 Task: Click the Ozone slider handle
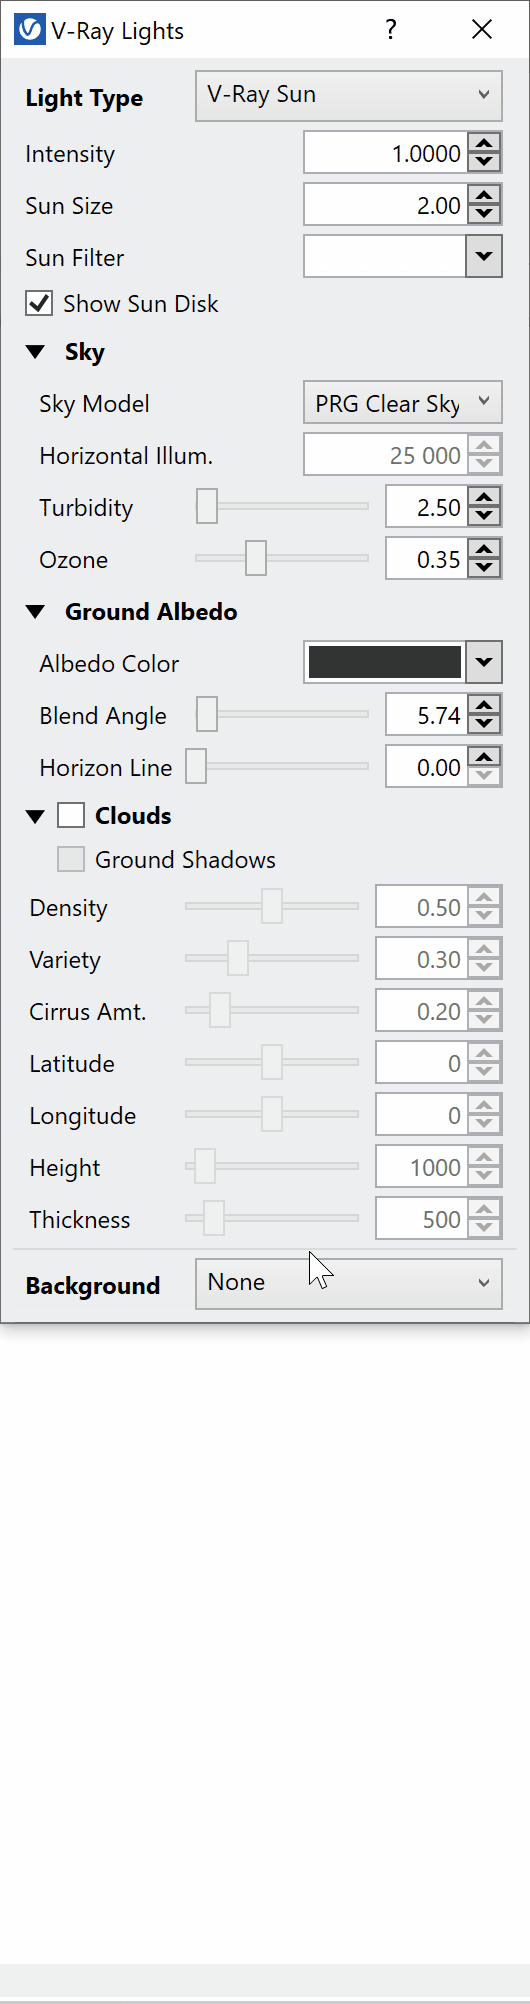tap(256, 558)
